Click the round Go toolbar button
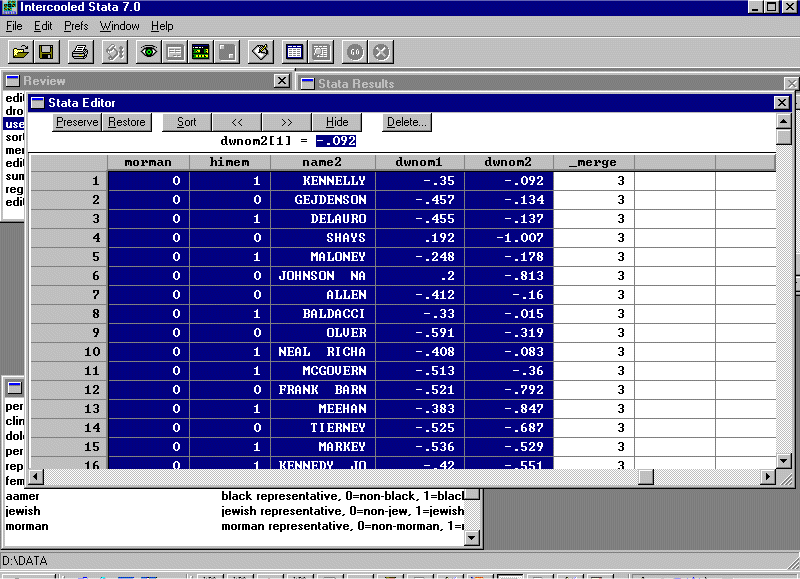Screen dimensions: 800x579 (355, 52)
